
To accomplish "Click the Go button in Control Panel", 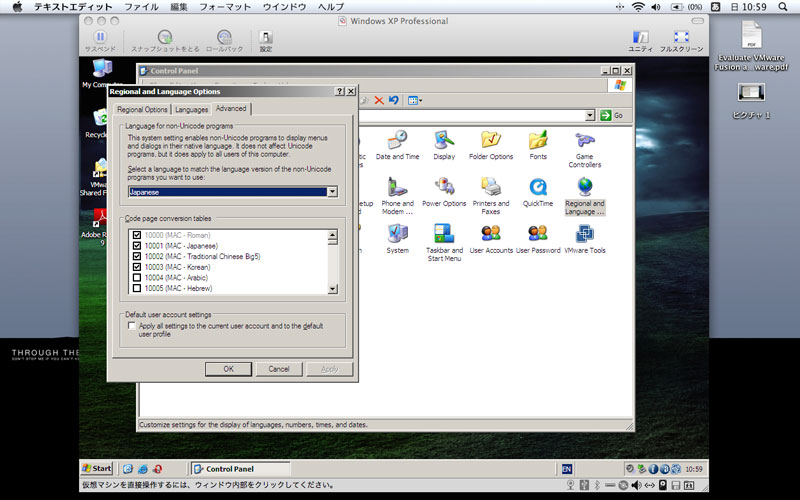I will point(612,115).
